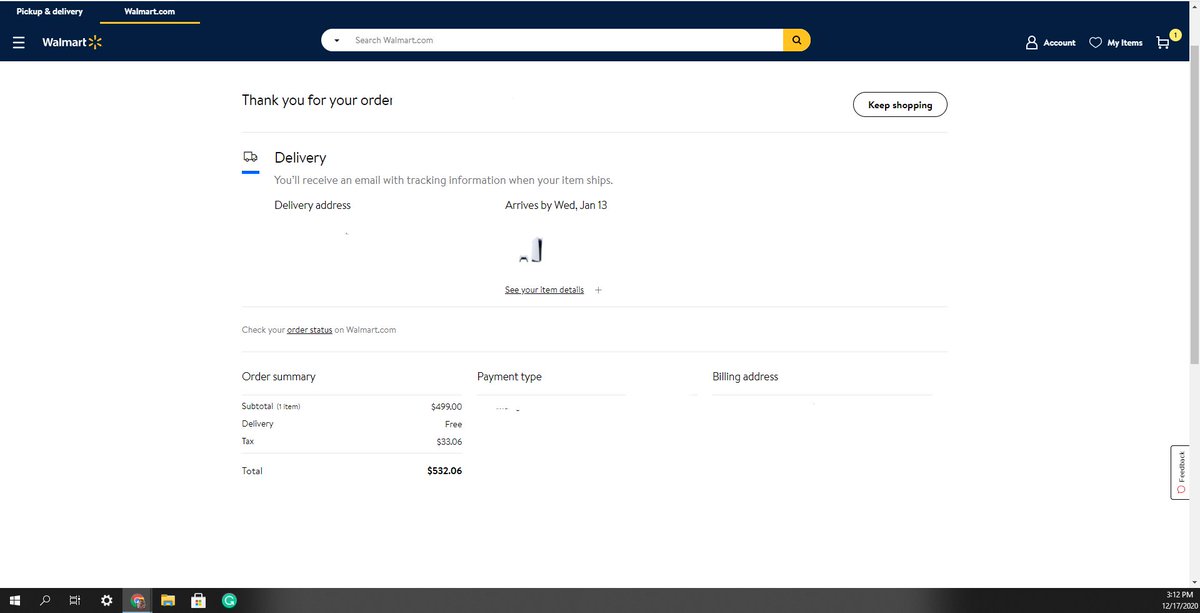Focus the Search Walmart.com field
Image resolution: width=1200 pixels, height=613 pixels.
coord(565,40)
